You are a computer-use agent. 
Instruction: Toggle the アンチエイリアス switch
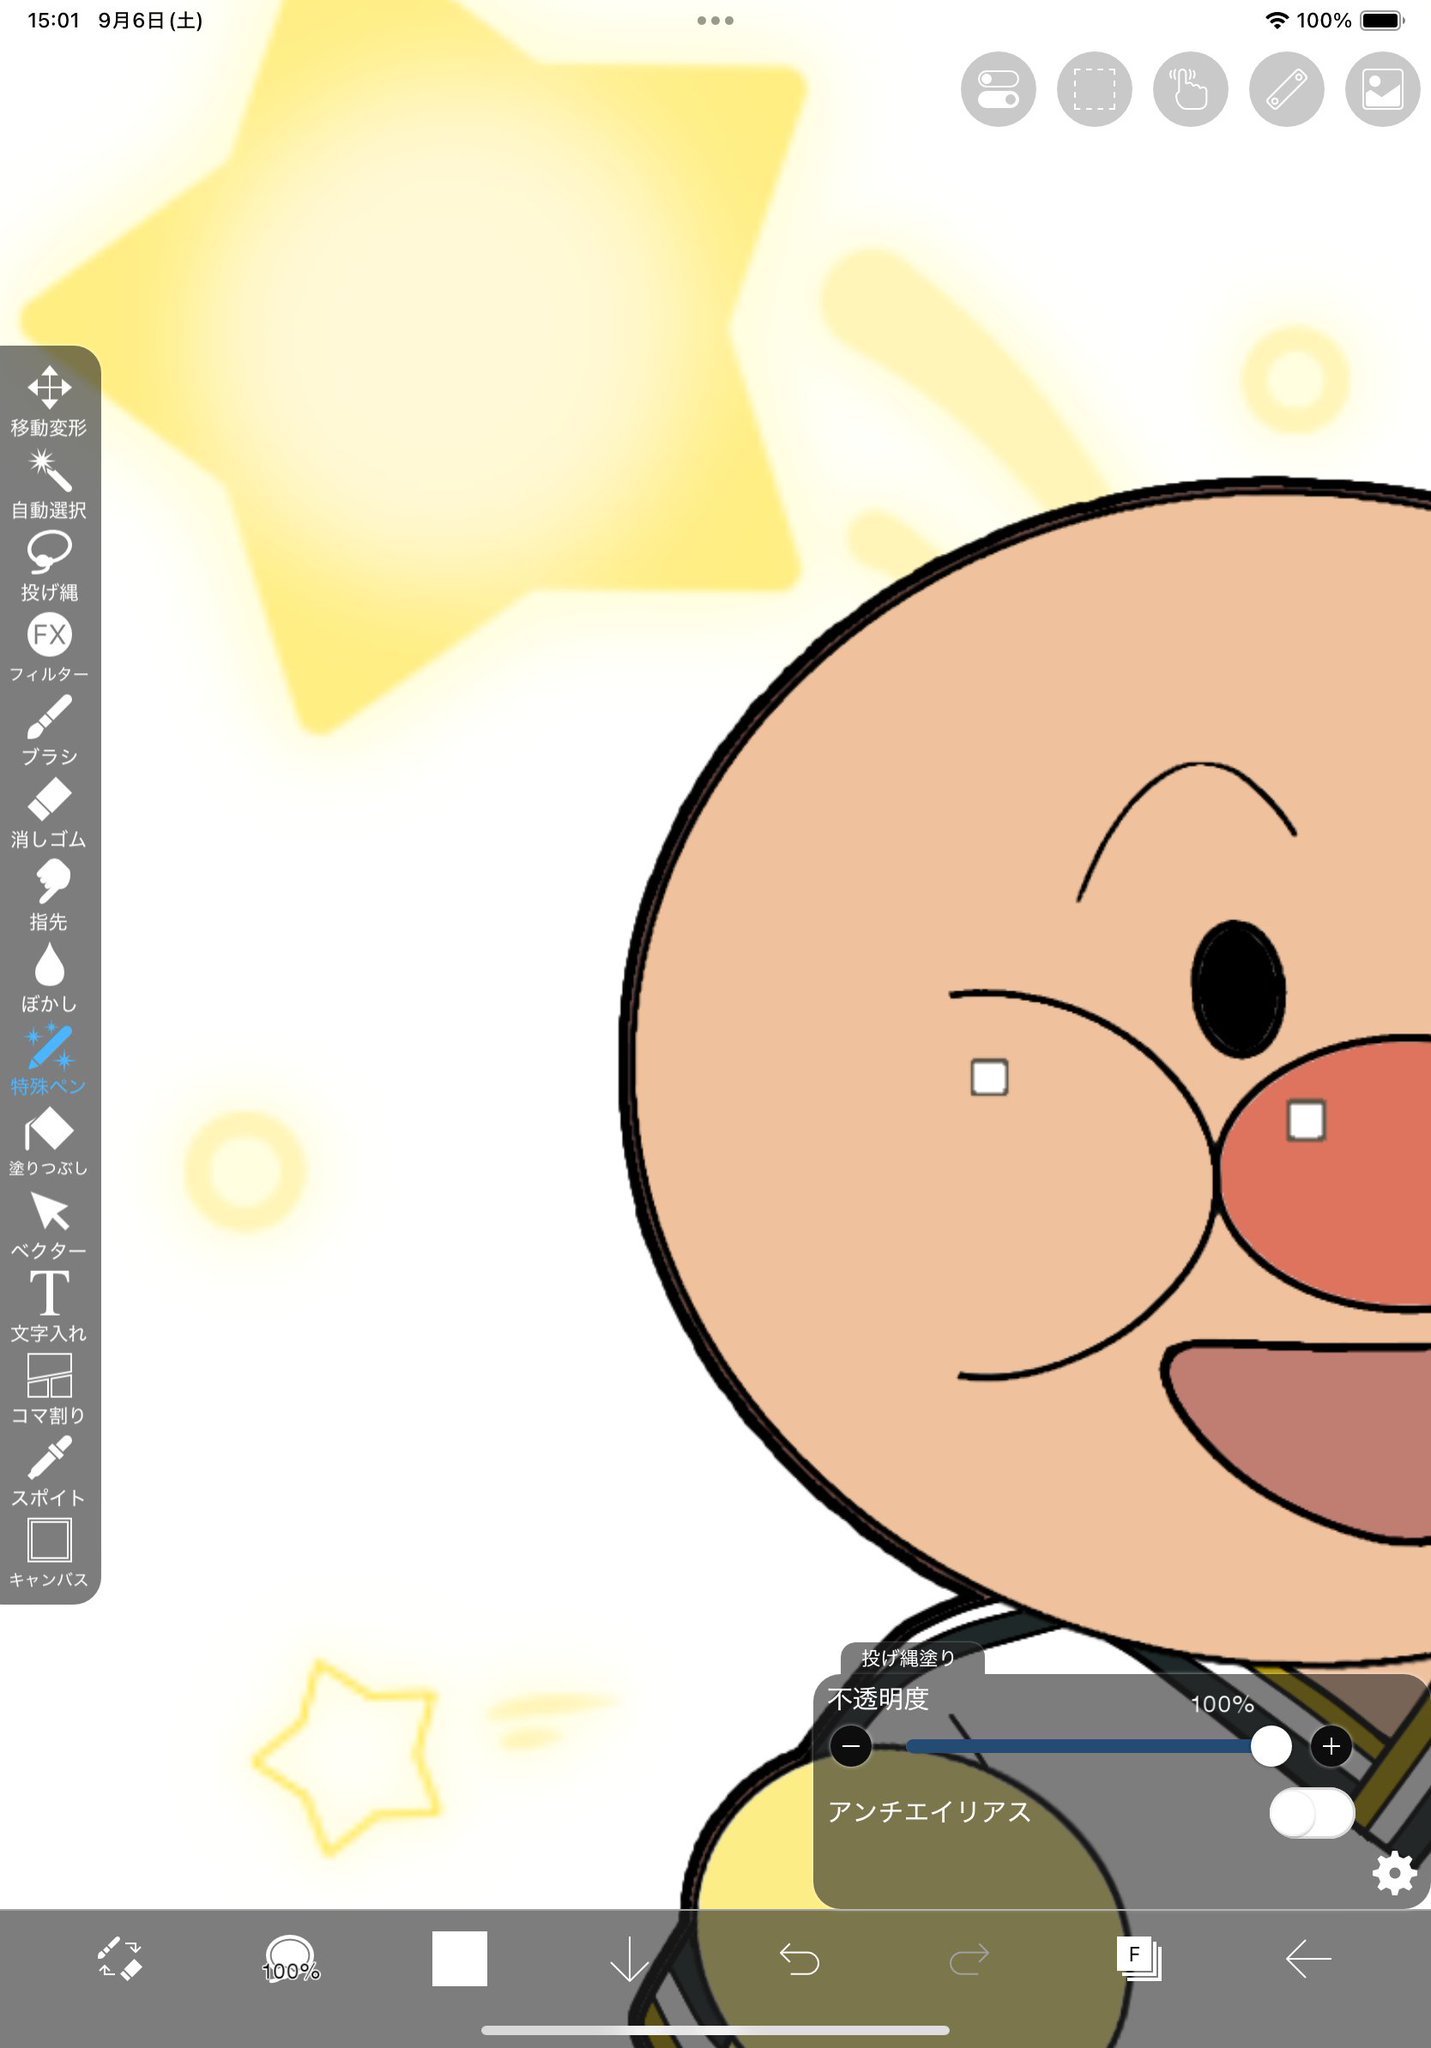(1311, 1813)
